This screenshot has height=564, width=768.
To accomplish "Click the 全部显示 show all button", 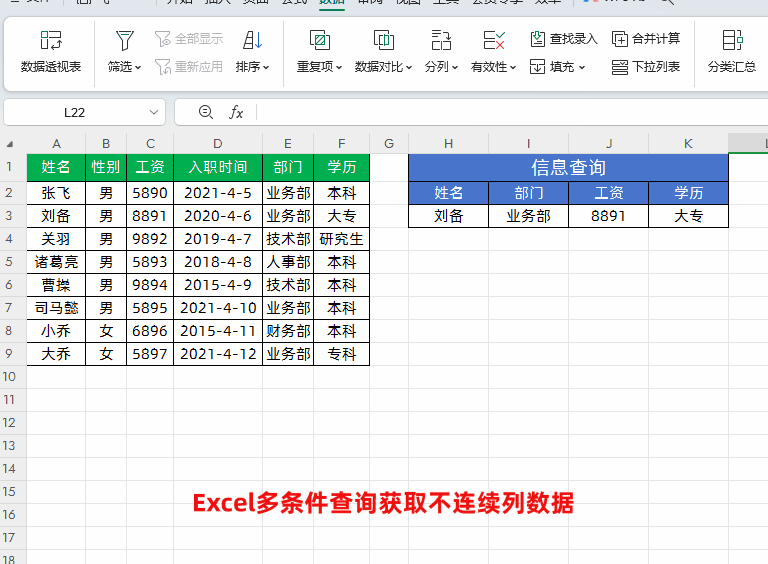I will coord(189,39).
